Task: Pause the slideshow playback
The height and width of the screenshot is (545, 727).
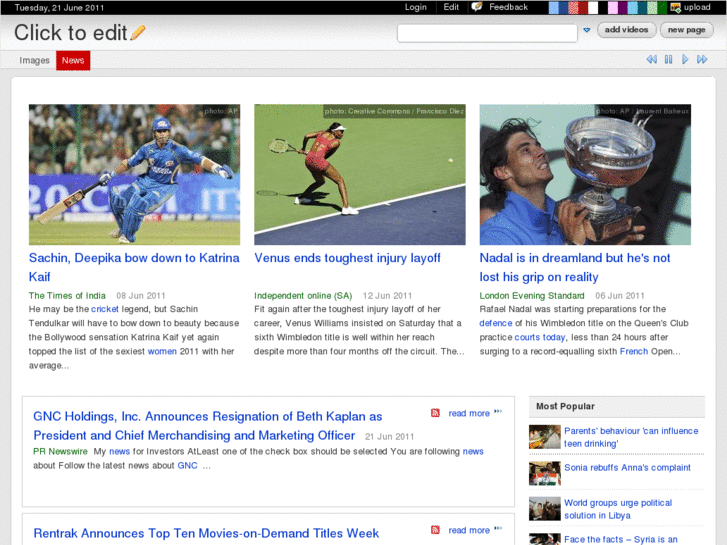Action: point(668,59)
